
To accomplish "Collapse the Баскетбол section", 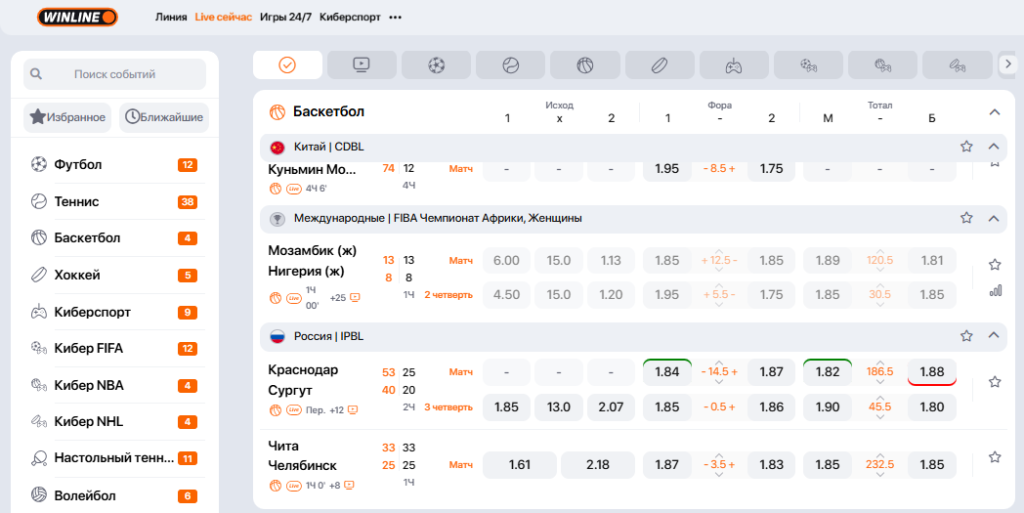I will point(994,112).
